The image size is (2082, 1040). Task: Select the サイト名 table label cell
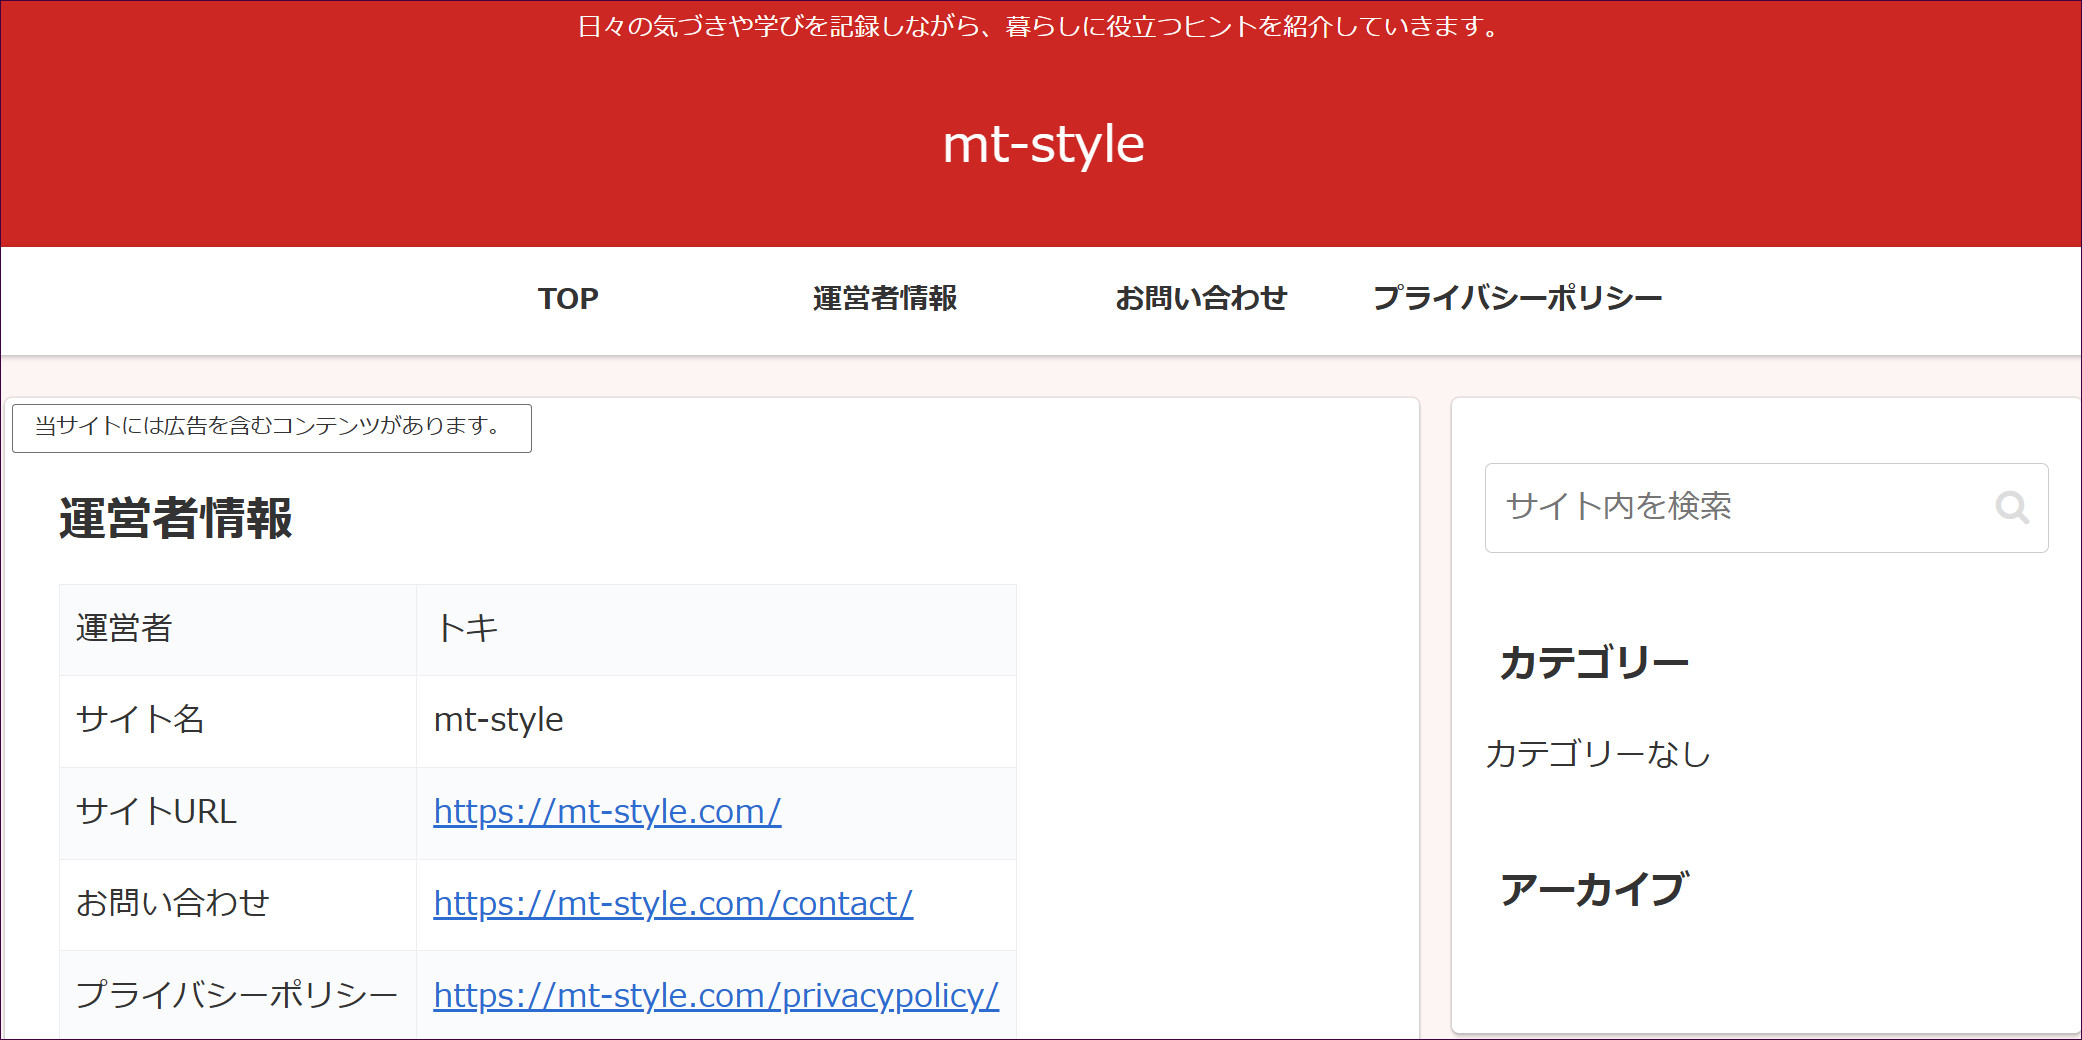click(x=238, y=721)
